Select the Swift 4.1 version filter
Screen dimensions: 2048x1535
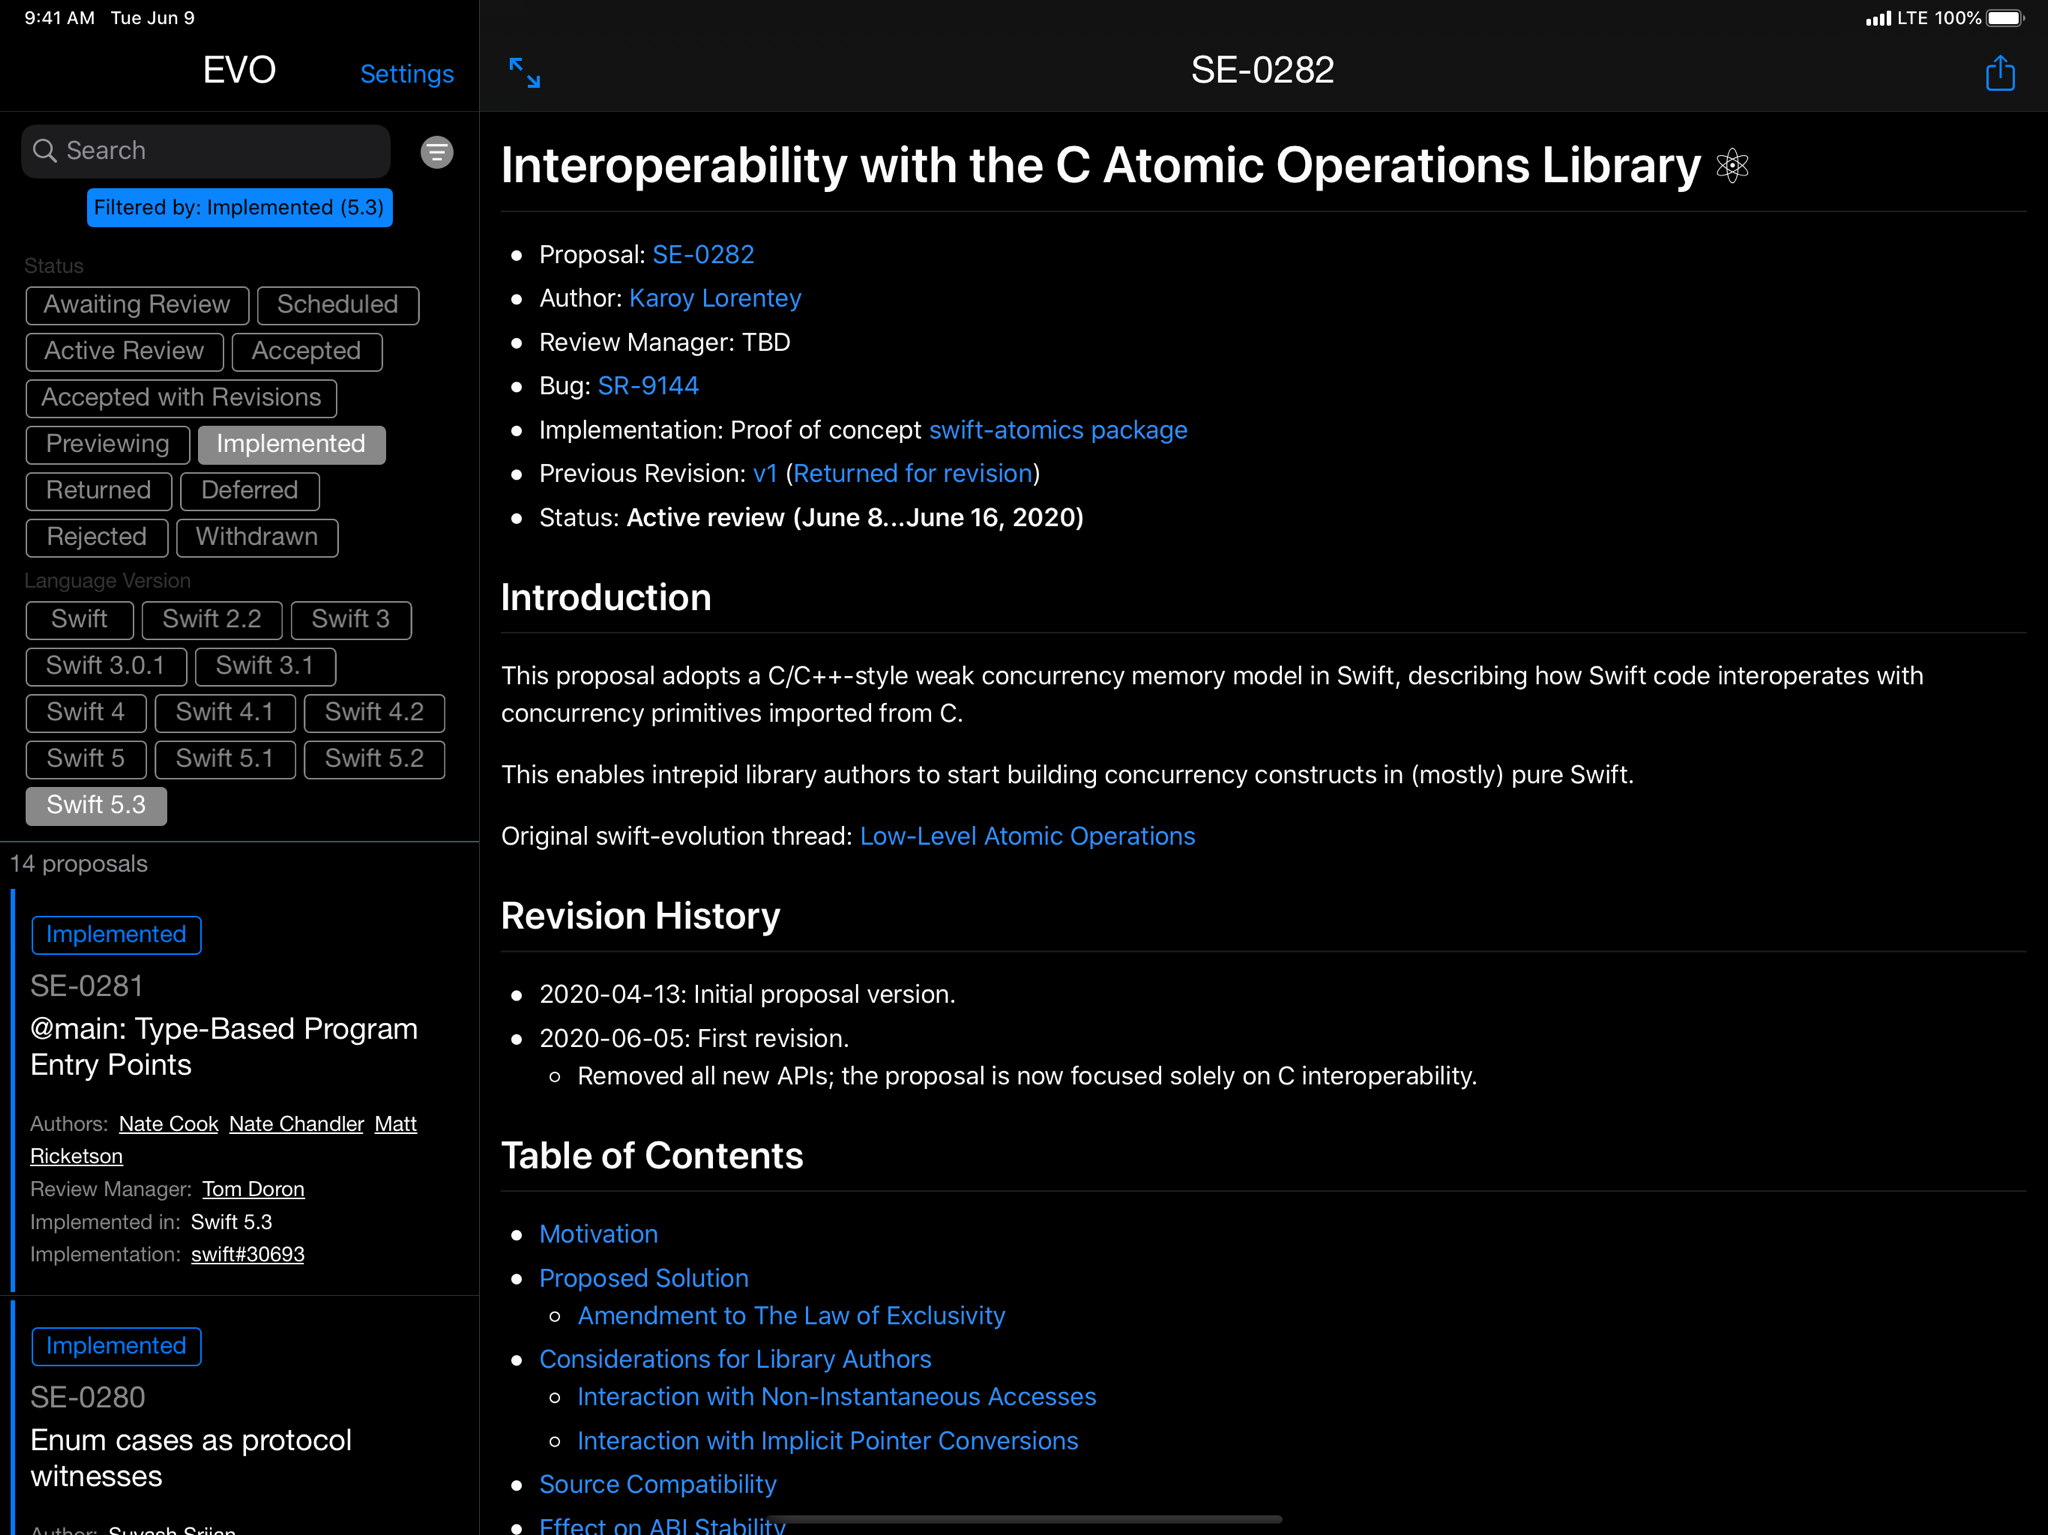pyautogui.click(x=225, y=713)
